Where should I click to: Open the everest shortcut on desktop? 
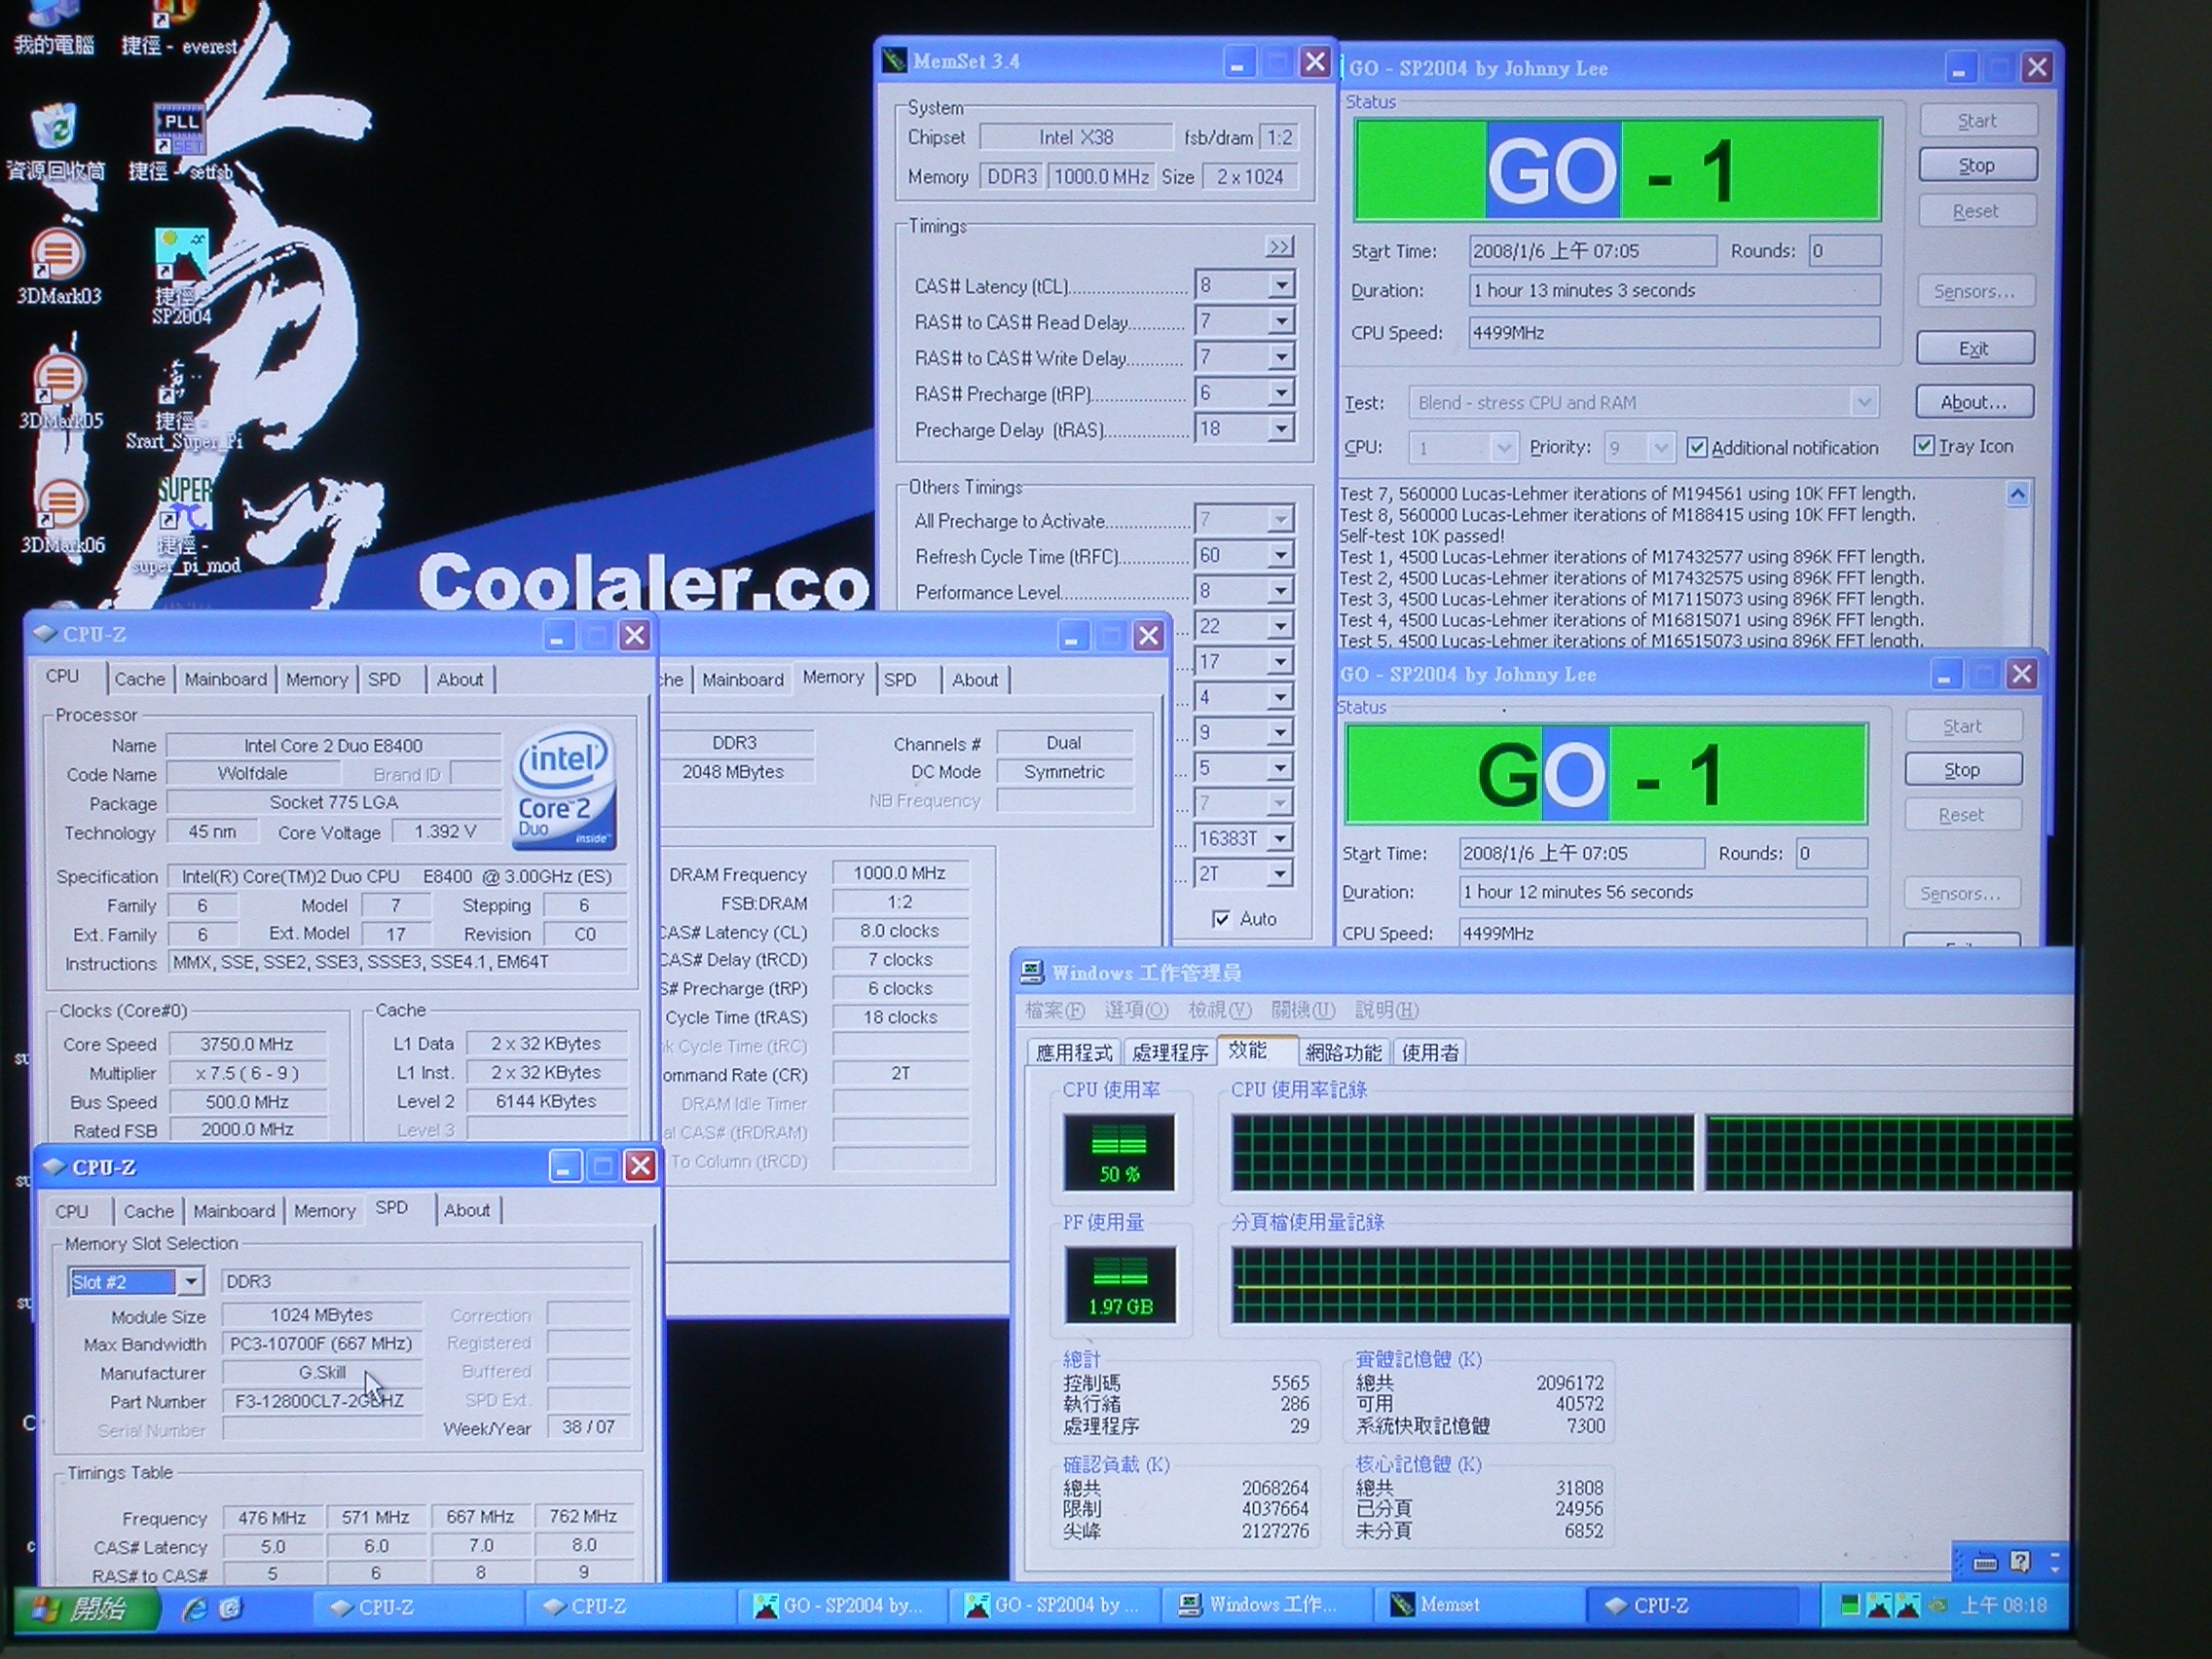coord(178,28)
